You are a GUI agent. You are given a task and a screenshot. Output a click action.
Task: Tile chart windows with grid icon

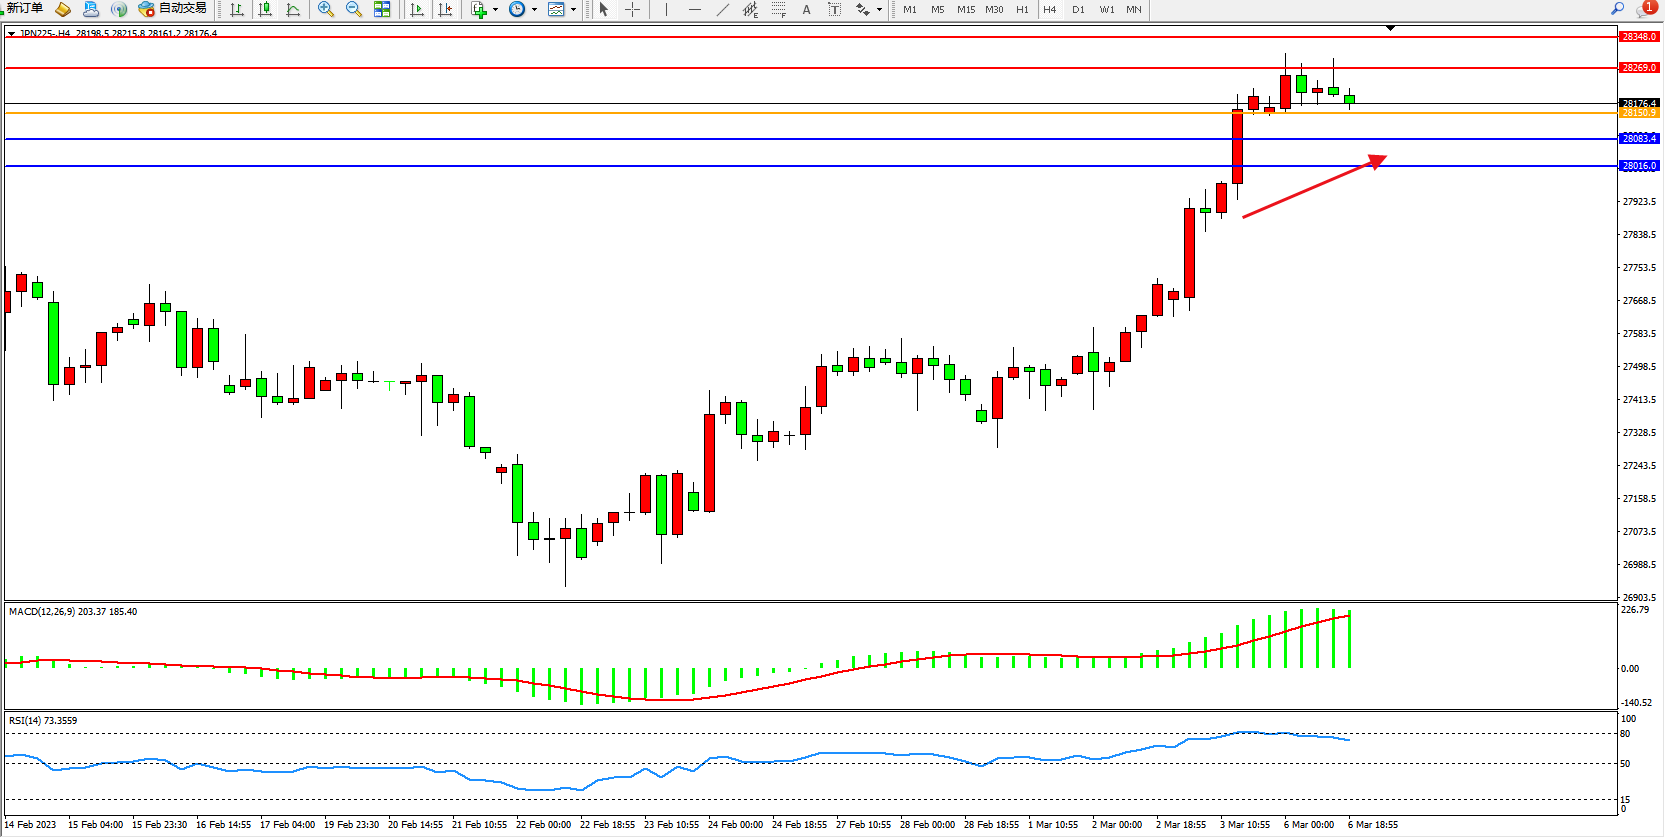click(x=382, y=9)
